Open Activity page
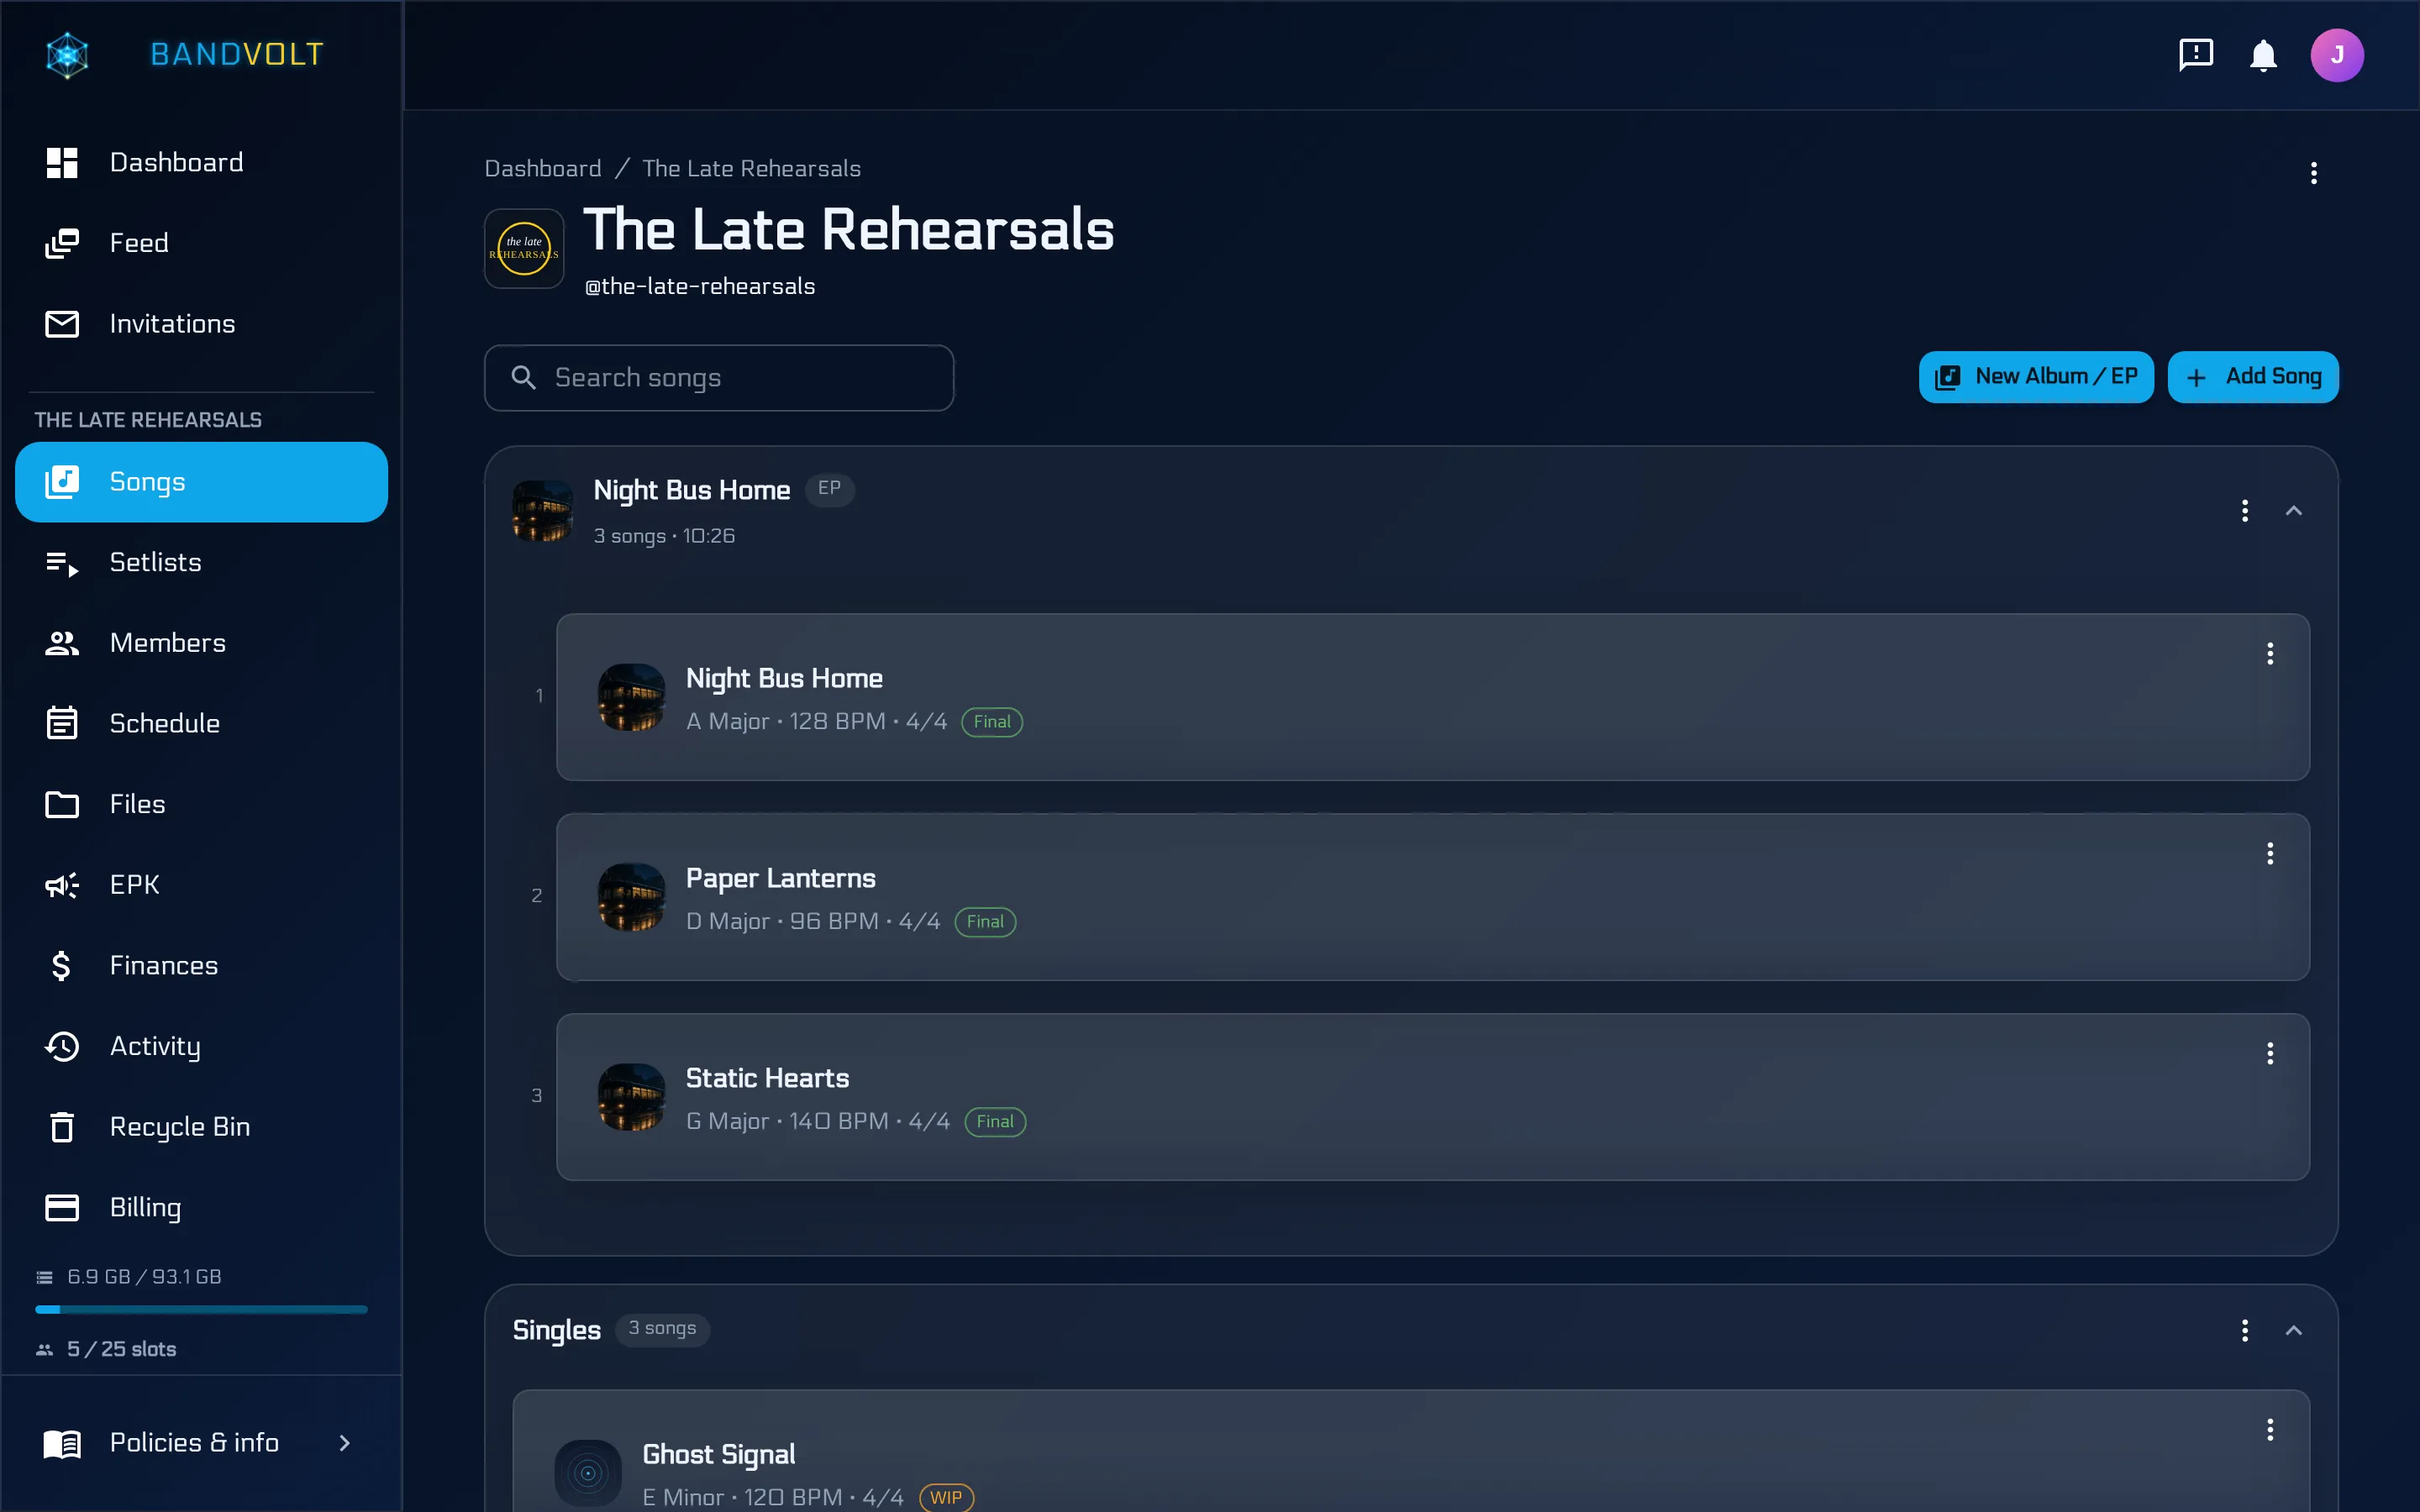This screenshot has width=2420, height=1512. click(x=201, y=1046)
